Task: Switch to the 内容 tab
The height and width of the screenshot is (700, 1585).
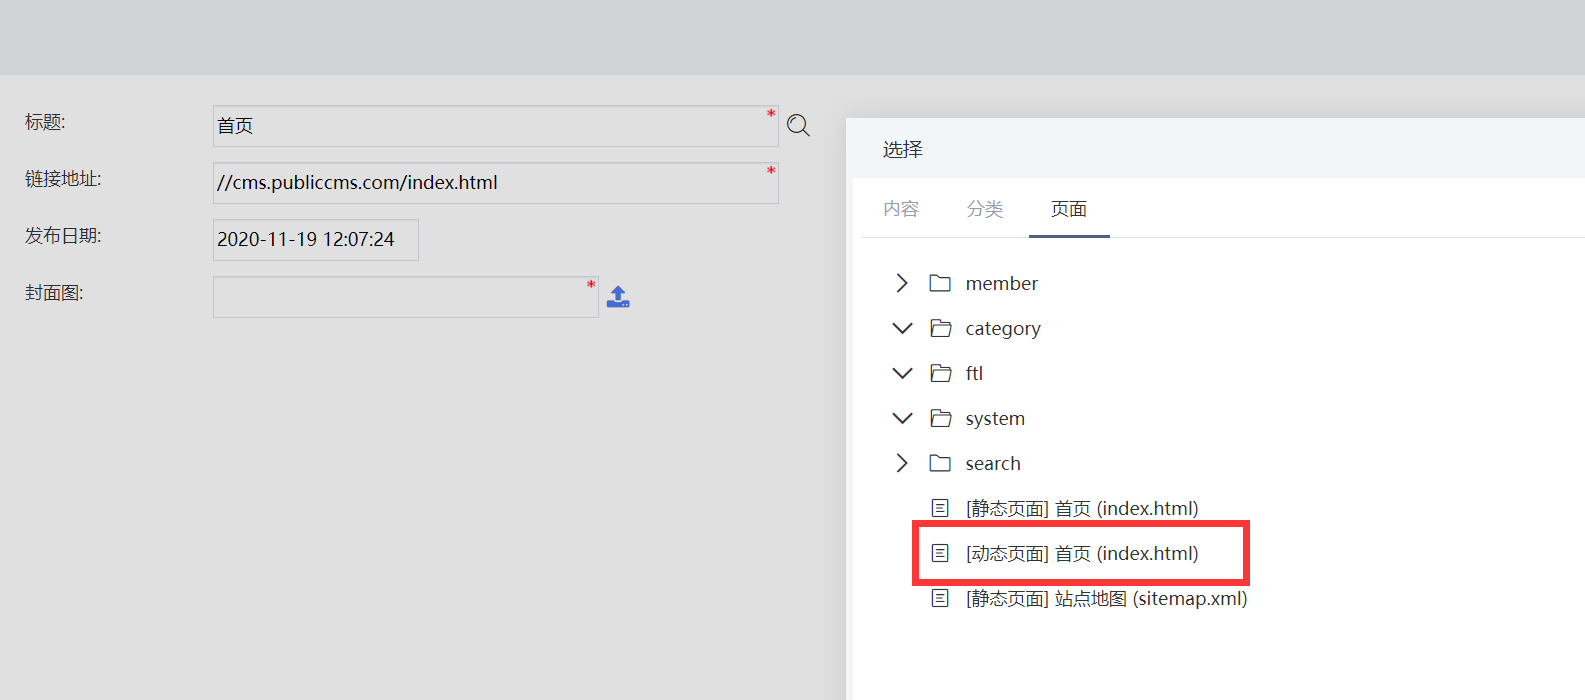Action: [x=901, y=209]
